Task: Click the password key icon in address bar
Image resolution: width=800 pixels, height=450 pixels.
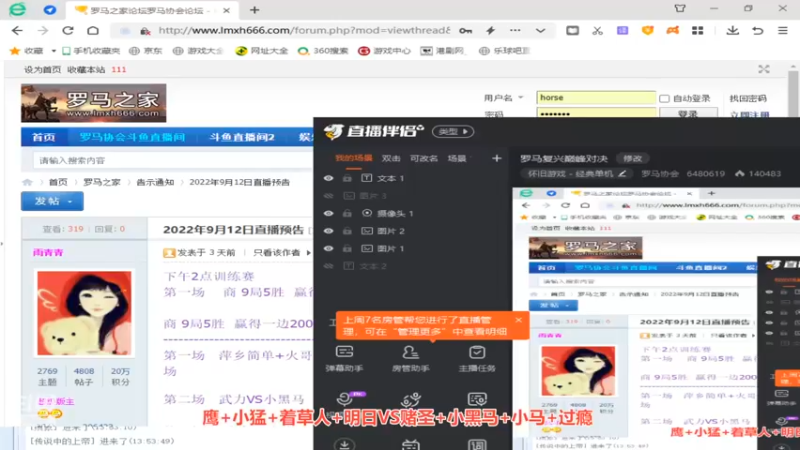Action: [465, 31]
